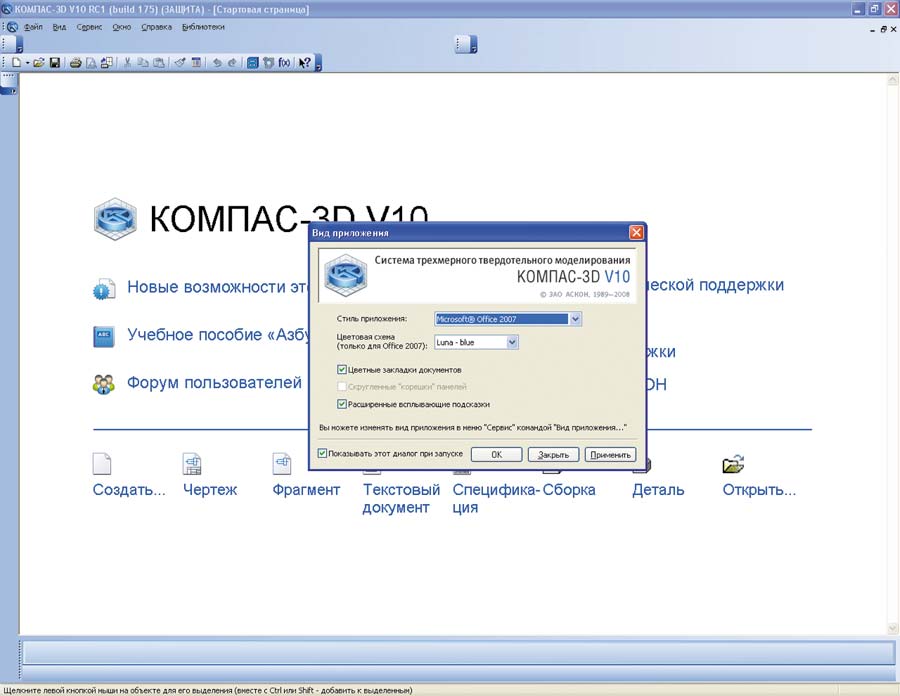The image size is (900, 696).
Task: Open the Справка menu
Action: tap(157, 27)
